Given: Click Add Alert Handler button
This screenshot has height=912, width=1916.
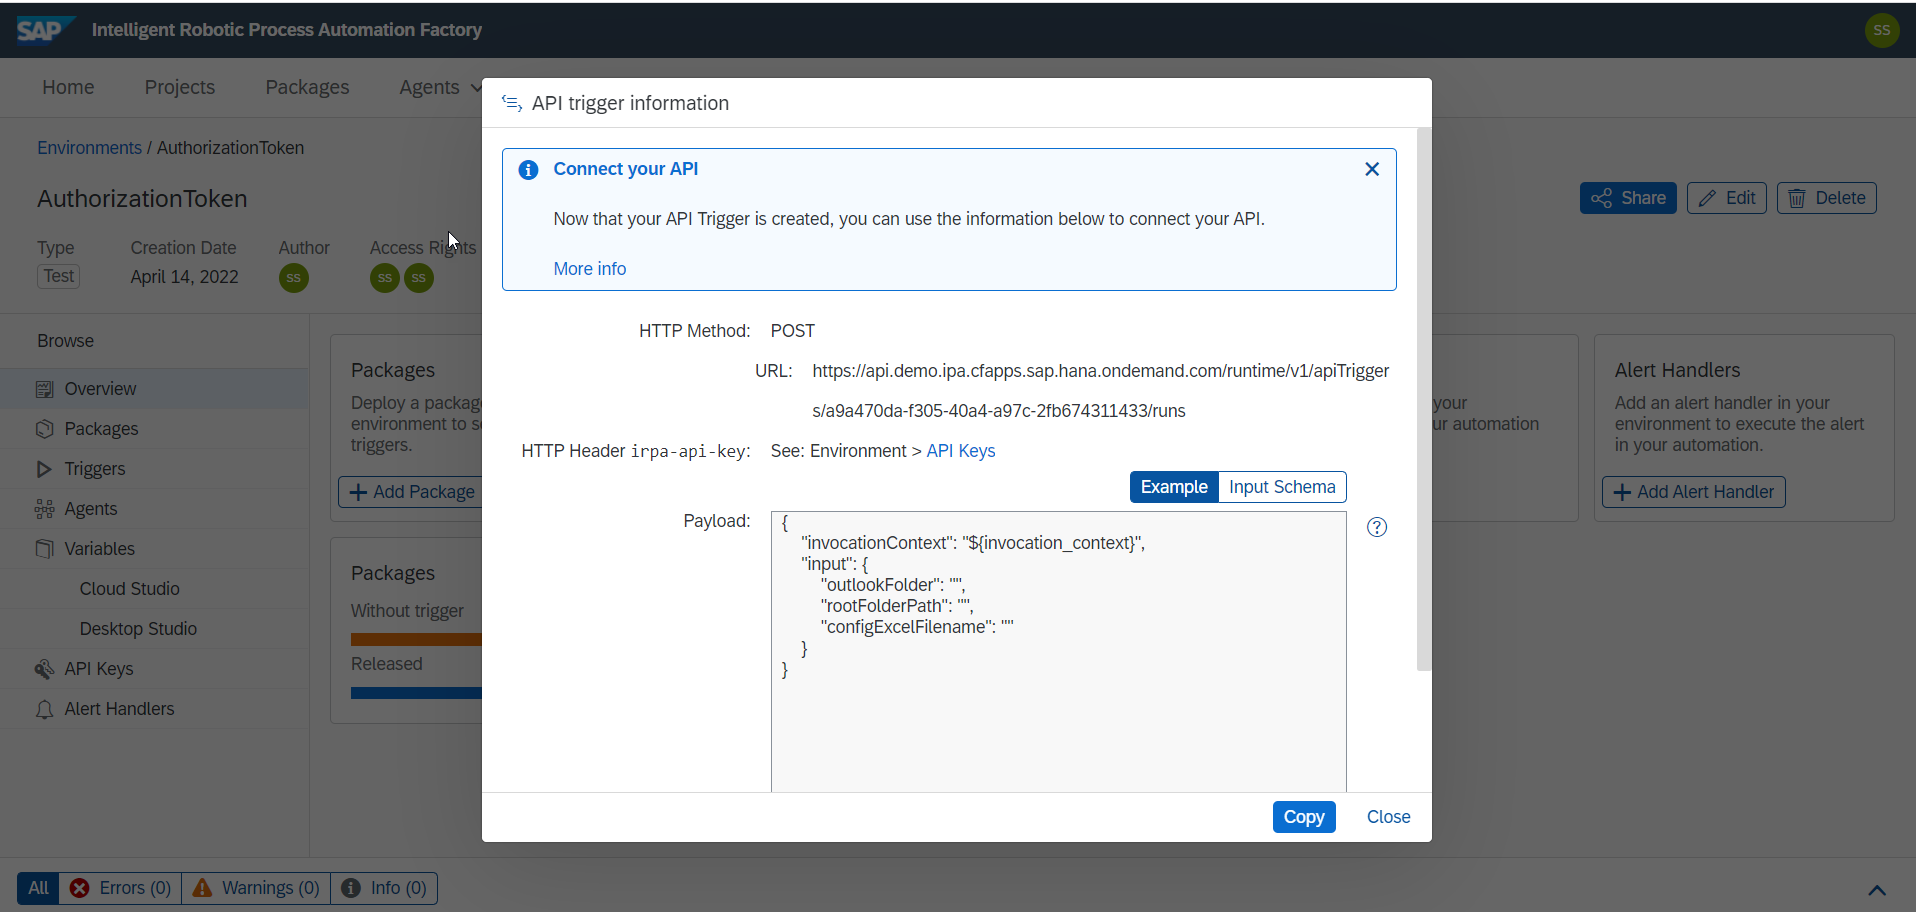Looking at the screenshot, I should point(1693,492).
